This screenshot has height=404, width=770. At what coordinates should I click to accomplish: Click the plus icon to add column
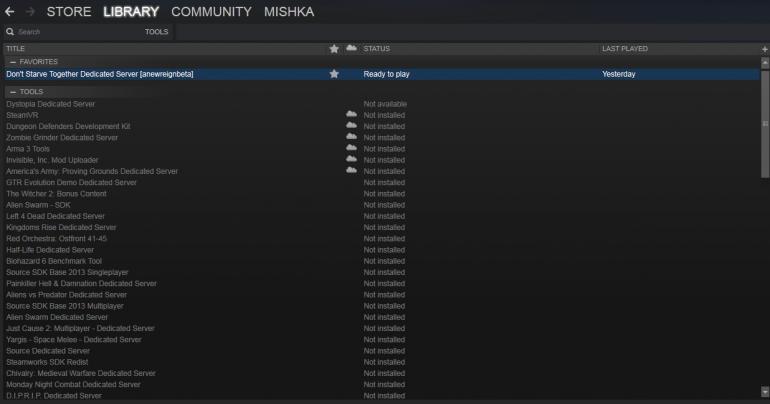[x=764, y=48]
